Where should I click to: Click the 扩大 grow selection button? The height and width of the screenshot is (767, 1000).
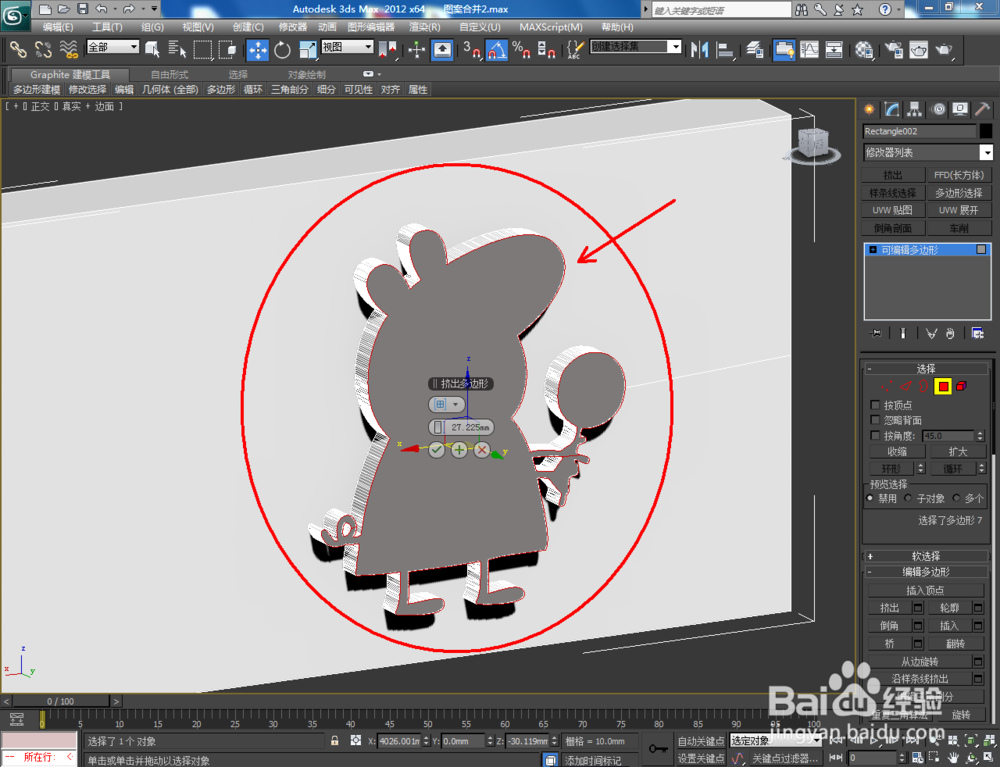[957, 451]
